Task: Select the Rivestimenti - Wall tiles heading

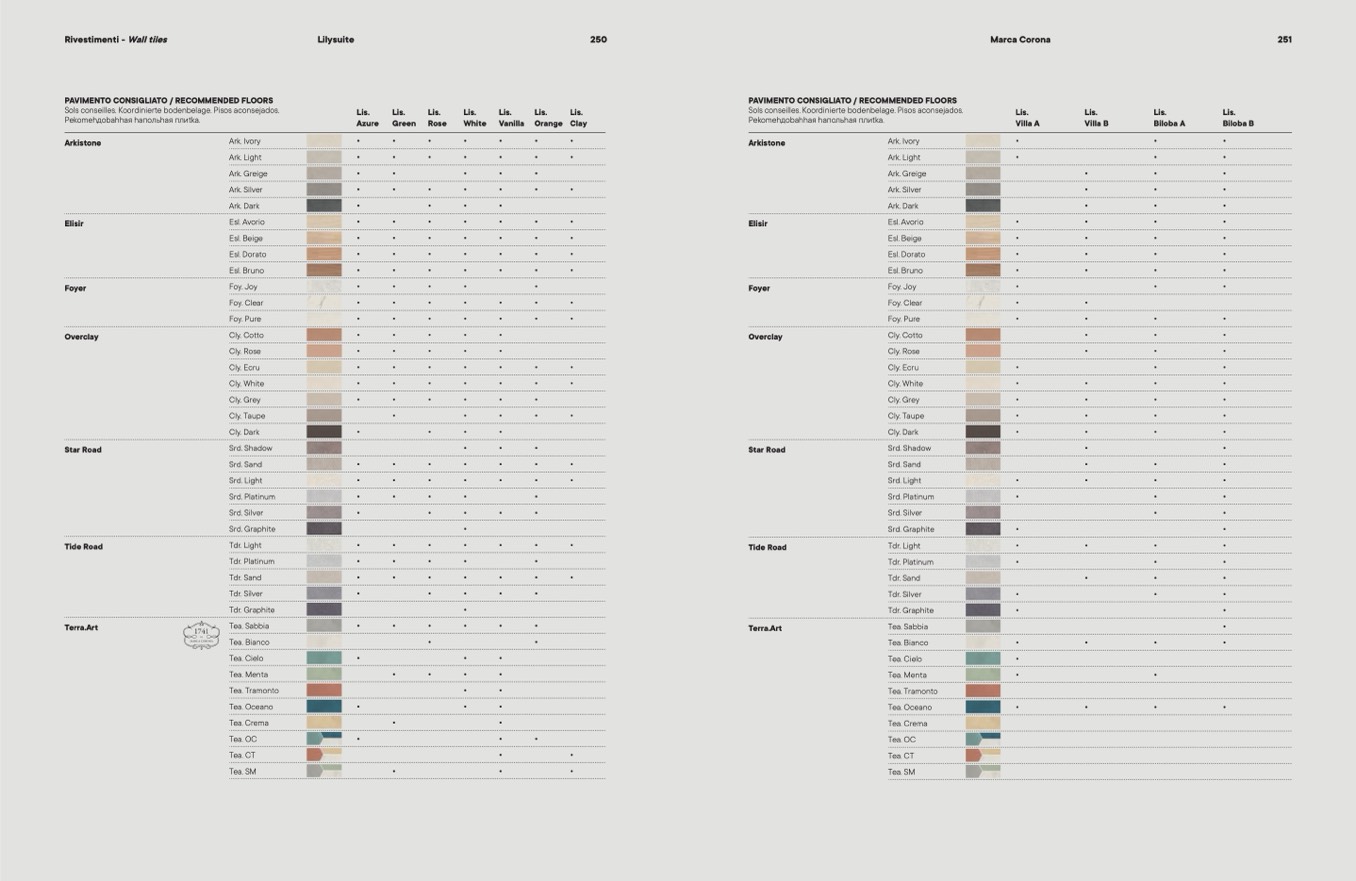Action: tap(116, 40)
